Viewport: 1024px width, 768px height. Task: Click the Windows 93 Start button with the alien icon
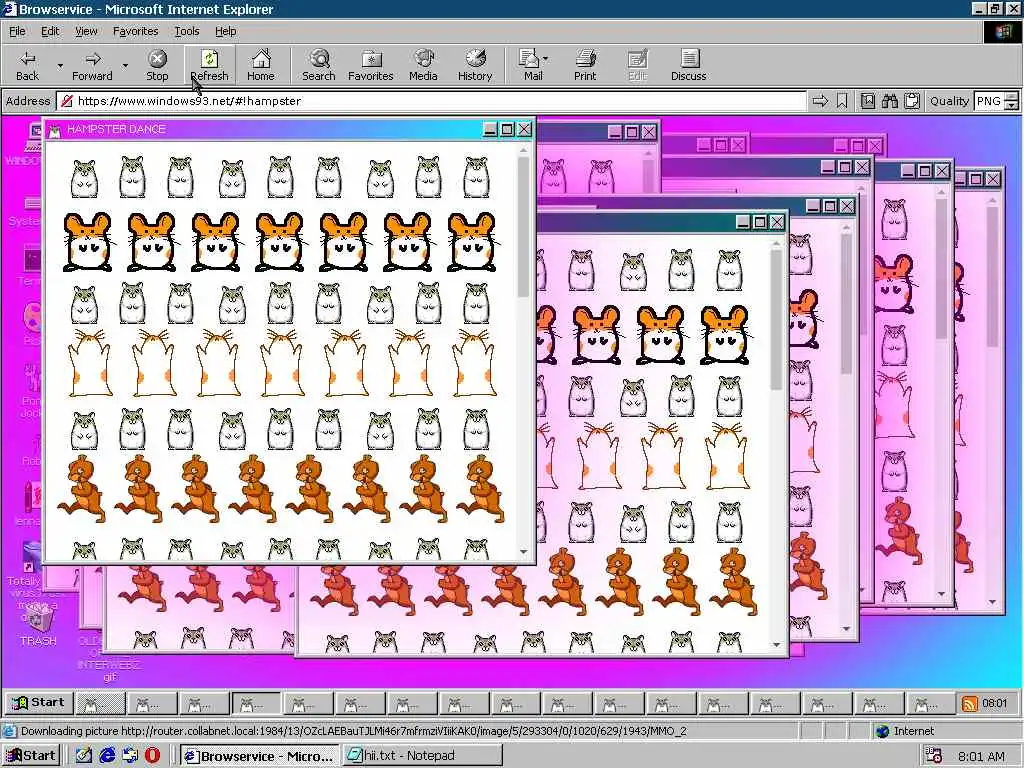click(x=39, y=703)
